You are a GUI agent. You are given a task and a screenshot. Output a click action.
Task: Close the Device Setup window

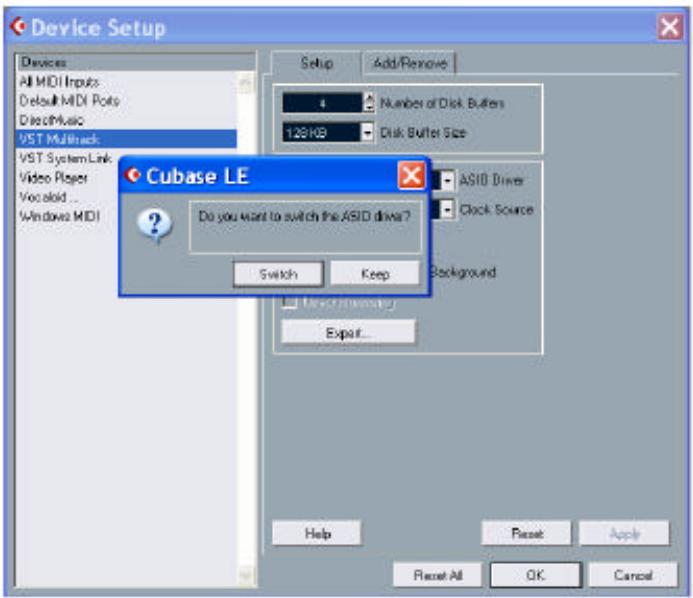point(670,27)
